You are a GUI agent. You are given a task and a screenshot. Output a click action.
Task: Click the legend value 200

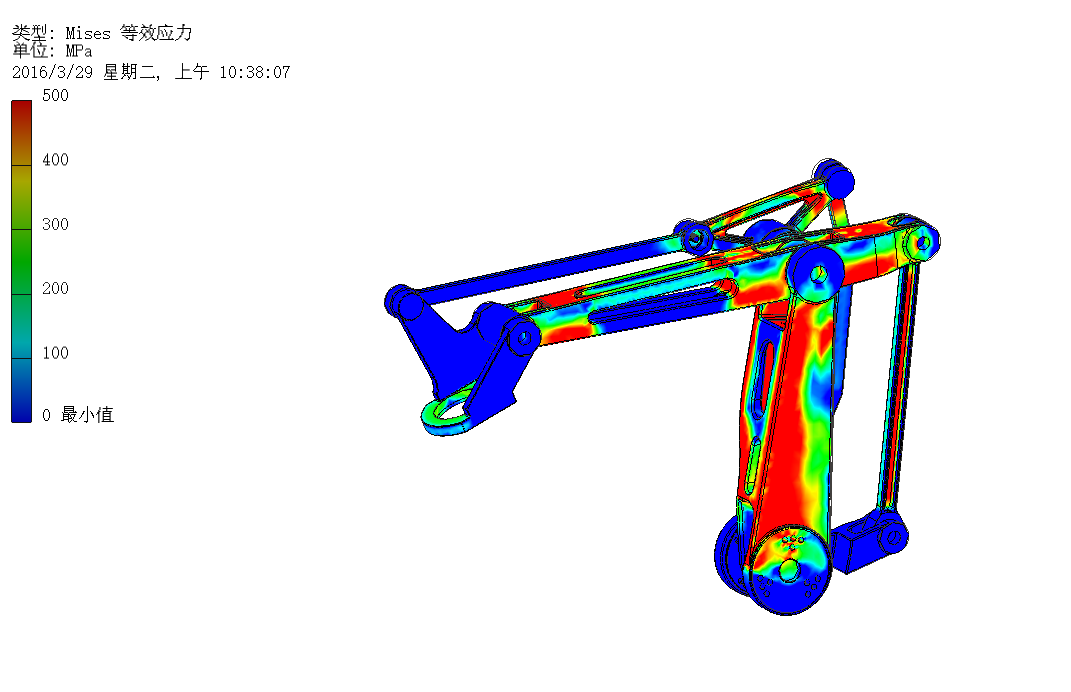[55, 288]
